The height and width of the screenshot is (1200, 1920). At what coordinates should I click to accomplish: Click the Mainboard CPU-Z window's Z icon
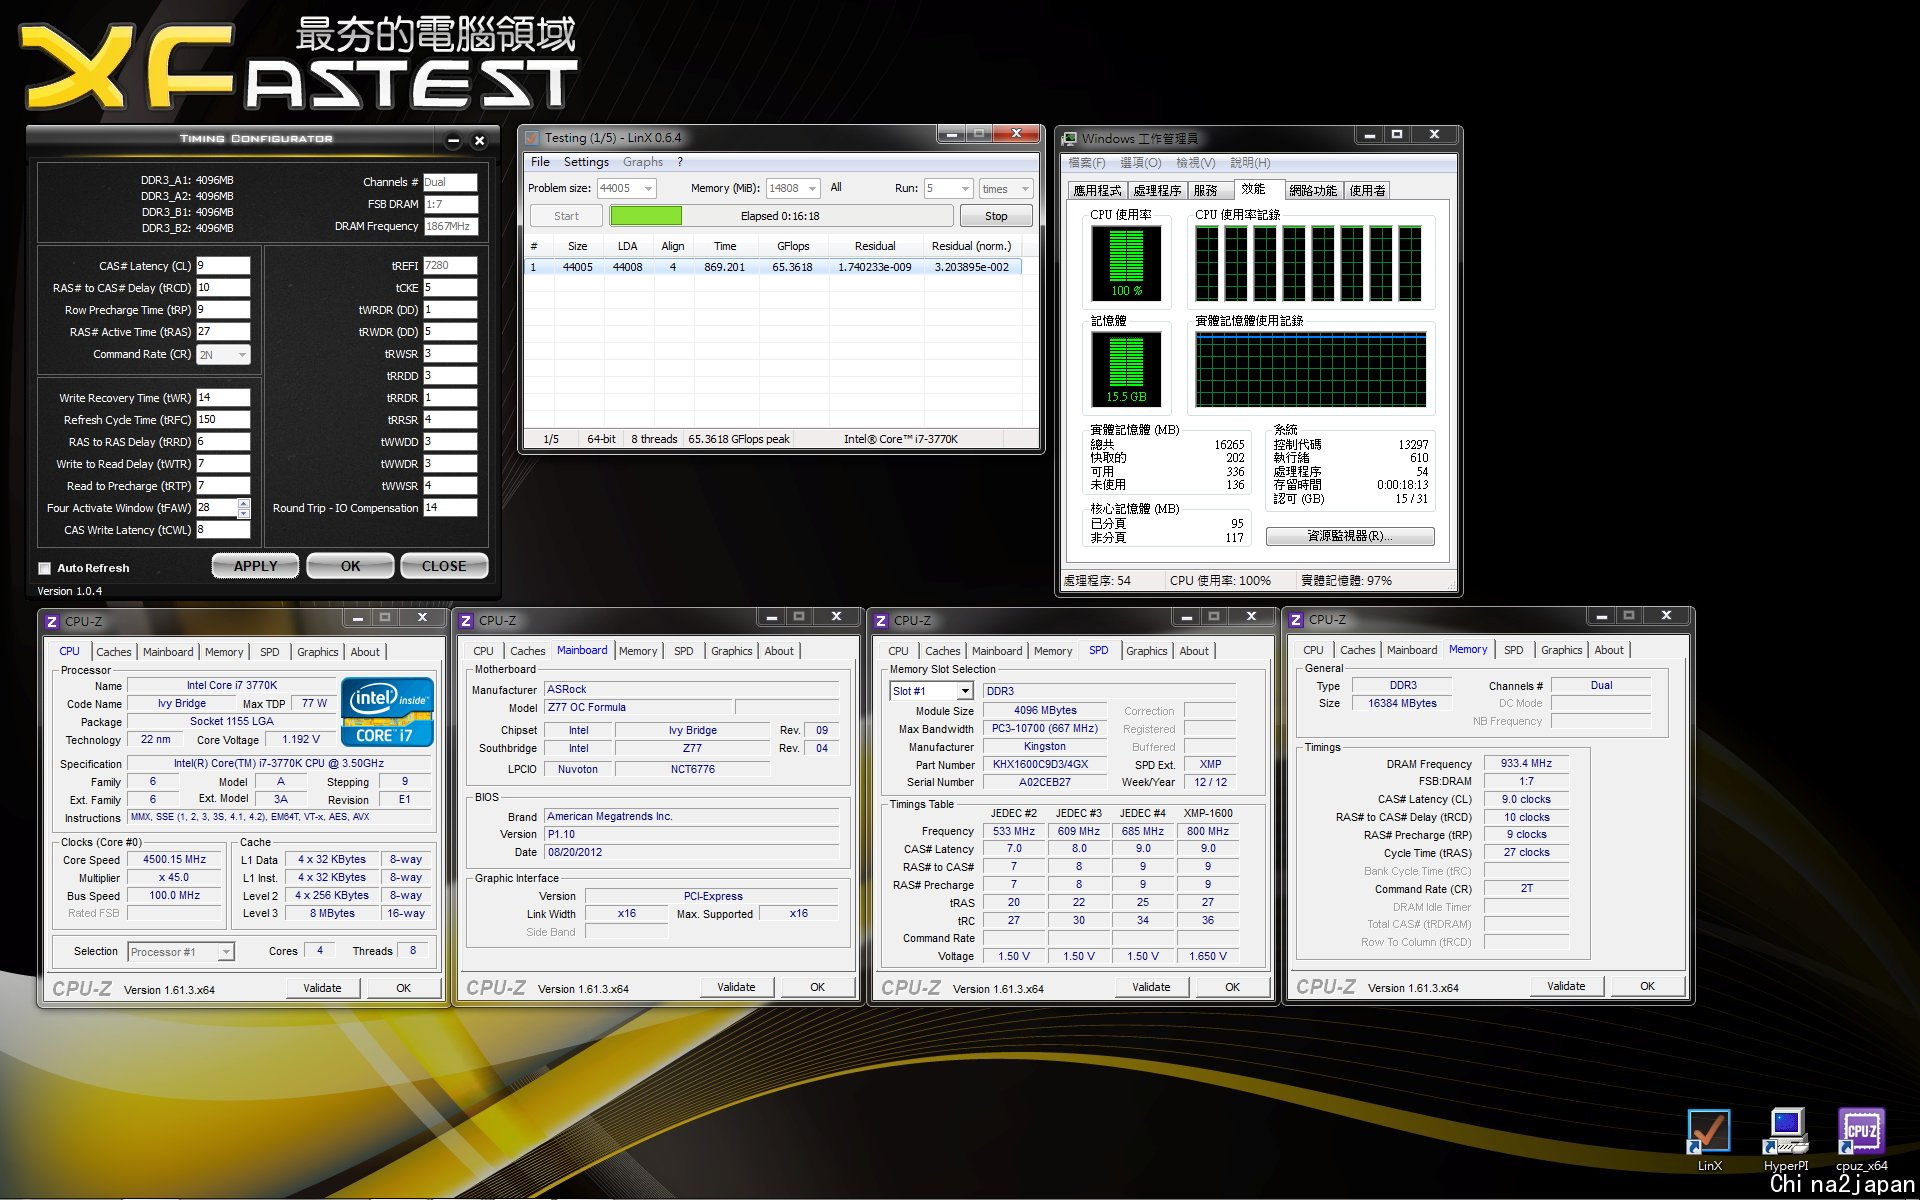(466, 621)
